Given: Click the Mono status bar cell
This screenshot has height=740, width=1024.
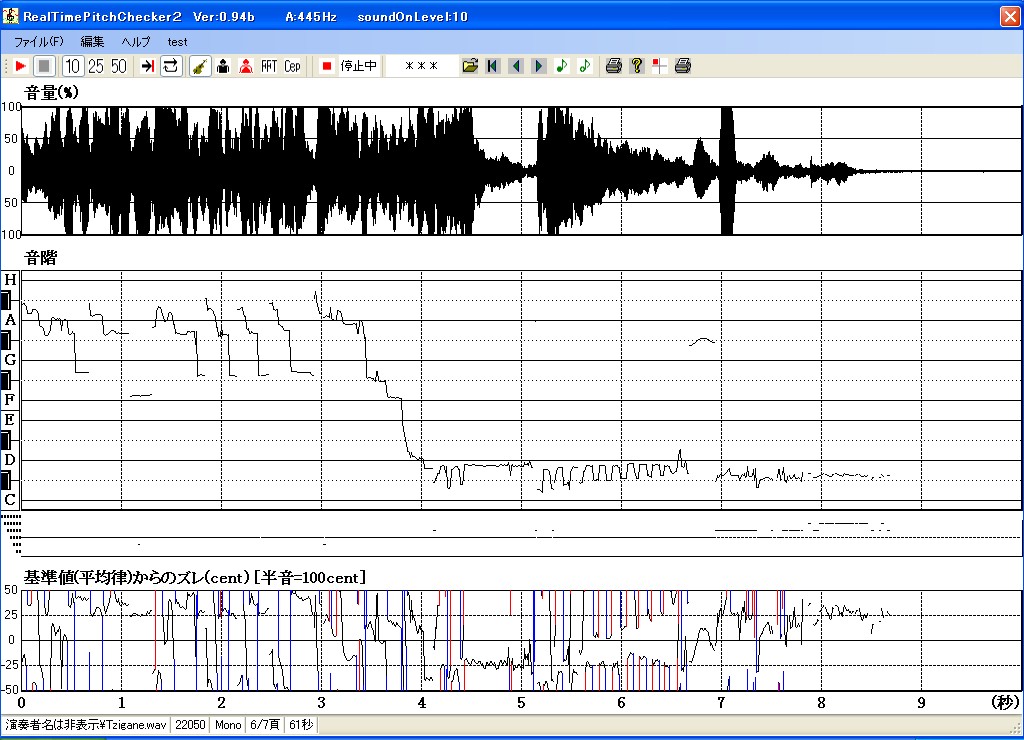Looking at the screenshot, I should 228,725.
